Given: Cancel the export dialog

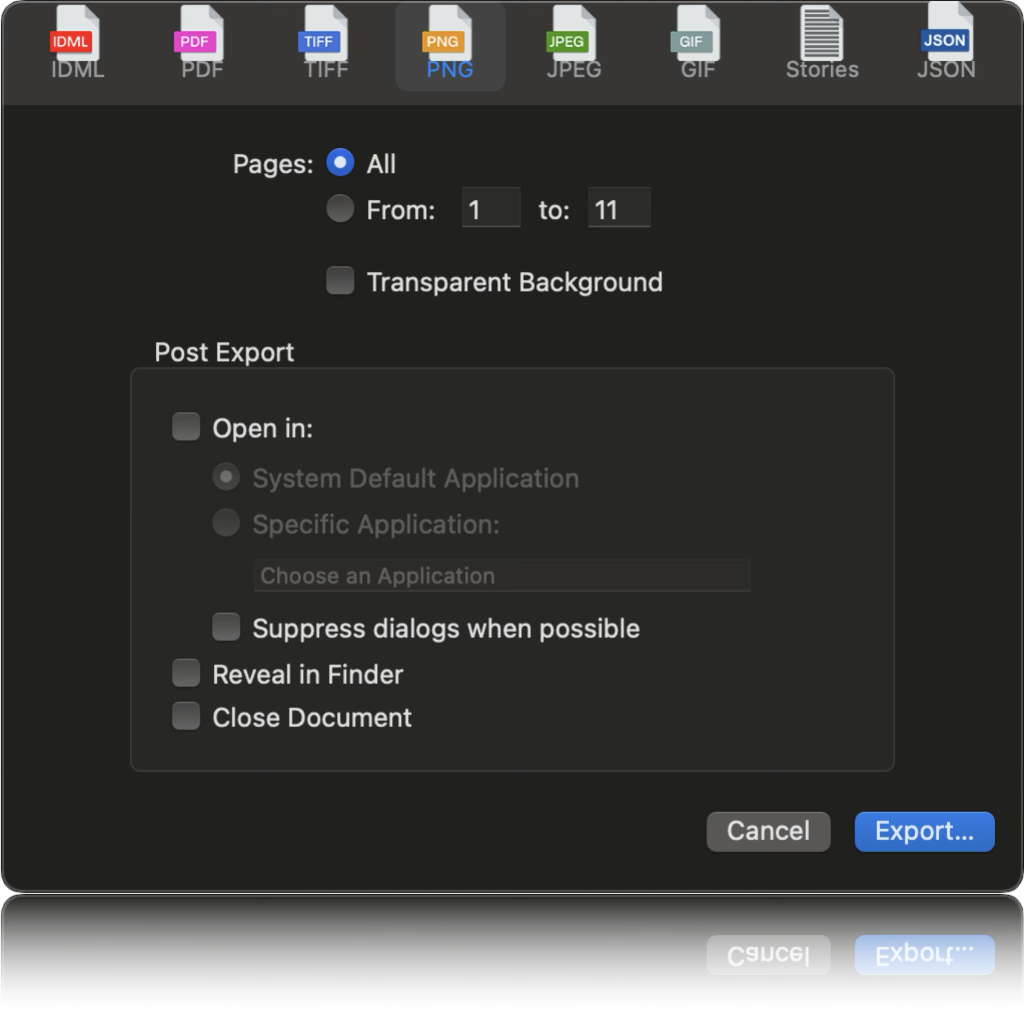Looking at the screenshot, I should [x=769, y=831].
